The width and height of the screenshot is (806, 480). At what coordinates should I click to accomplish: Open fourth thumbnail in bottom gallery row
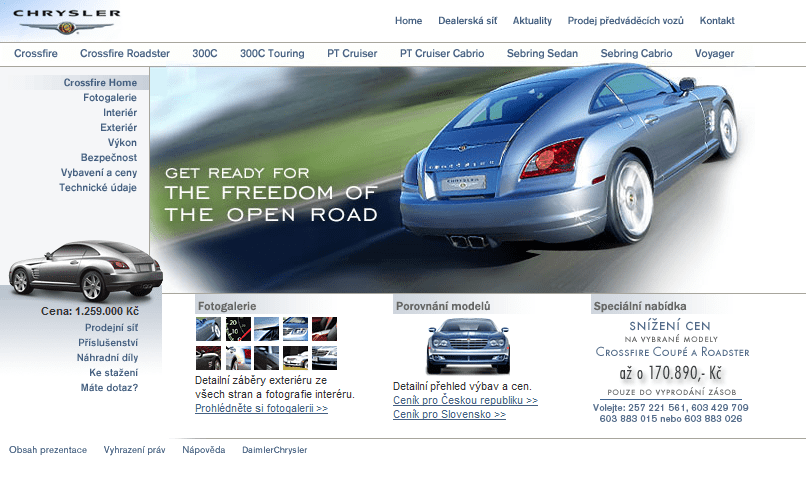coord(295,358)
